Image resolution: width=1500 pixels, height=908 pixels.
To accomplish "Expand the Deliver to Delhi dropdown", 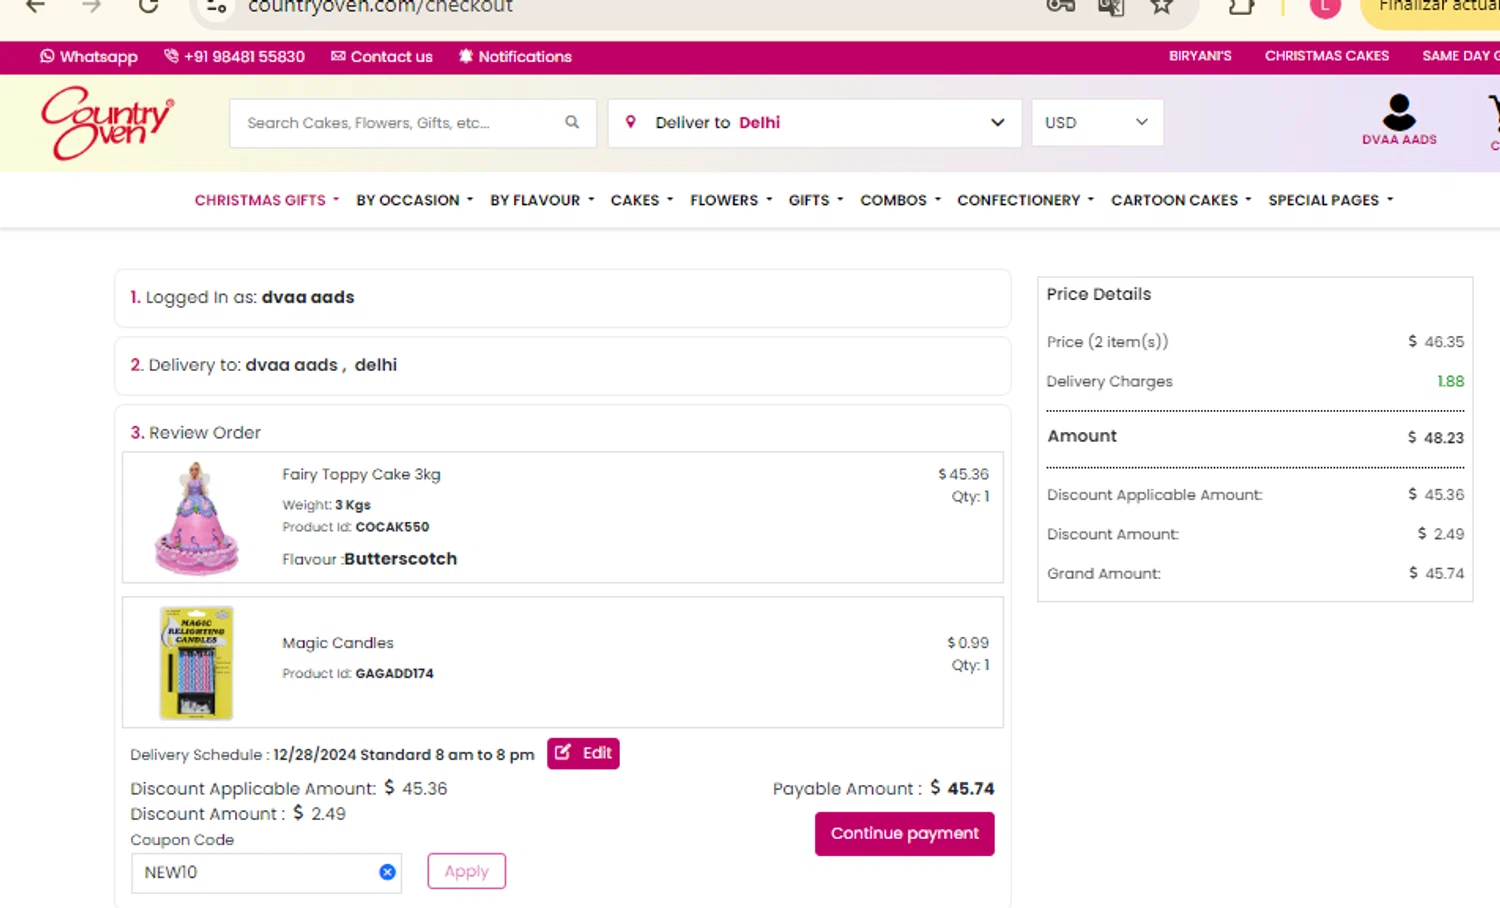I will pyautogui.click(x=814, y=122).
